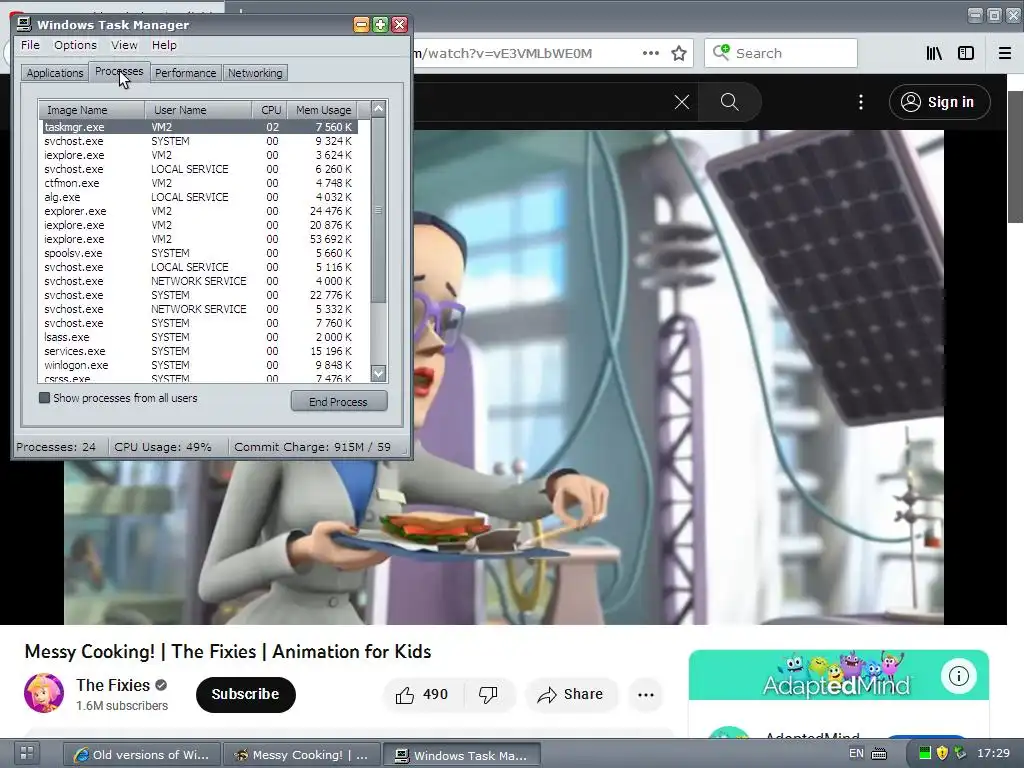
Task: Open the browser hamburger menu
Action: 1005,54
